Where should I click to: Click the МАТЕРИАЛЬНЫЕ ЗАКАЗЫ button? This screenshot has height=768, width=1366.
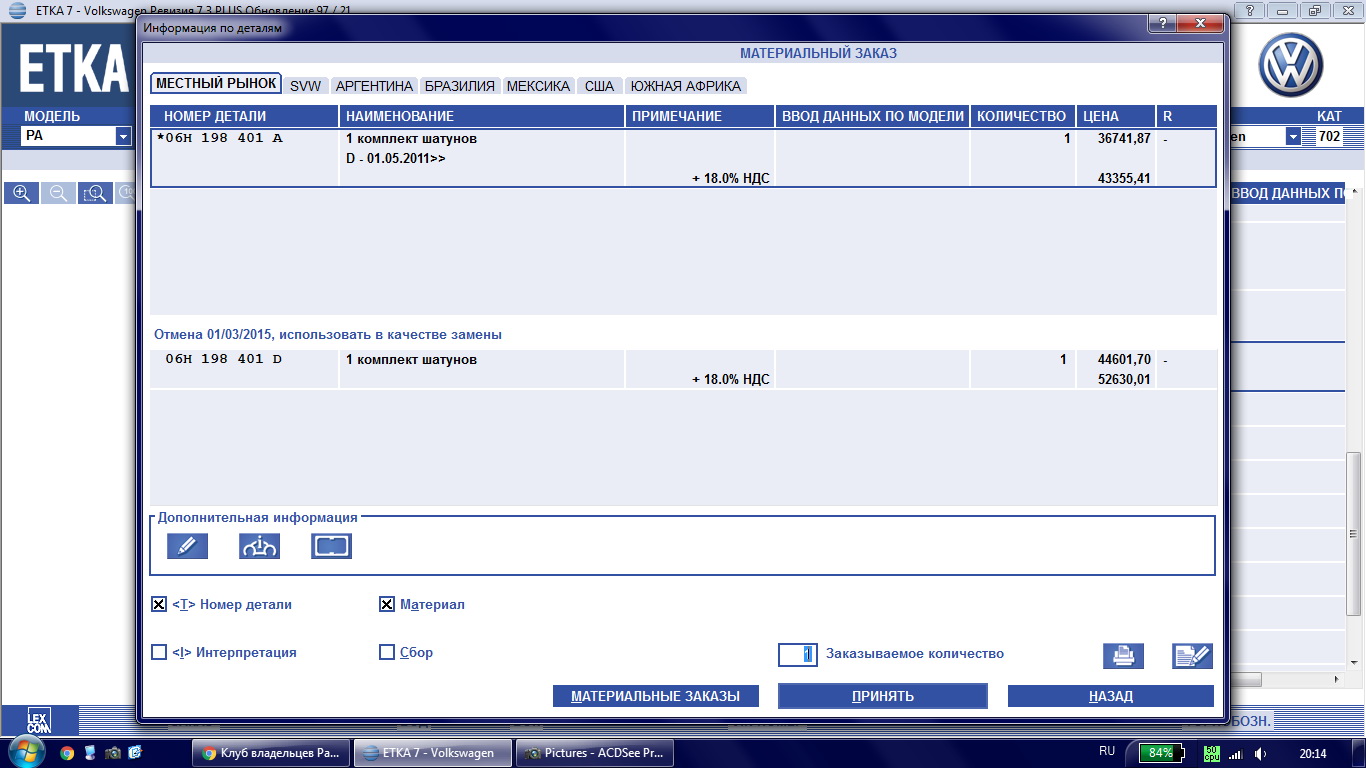pyautogui.click(x=655, y=696)
